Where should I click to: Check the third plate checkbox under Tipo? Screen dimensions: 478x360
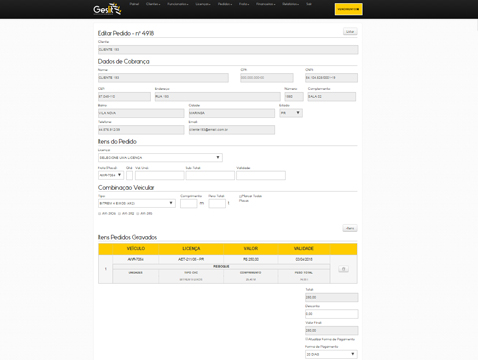click(138, 214)
